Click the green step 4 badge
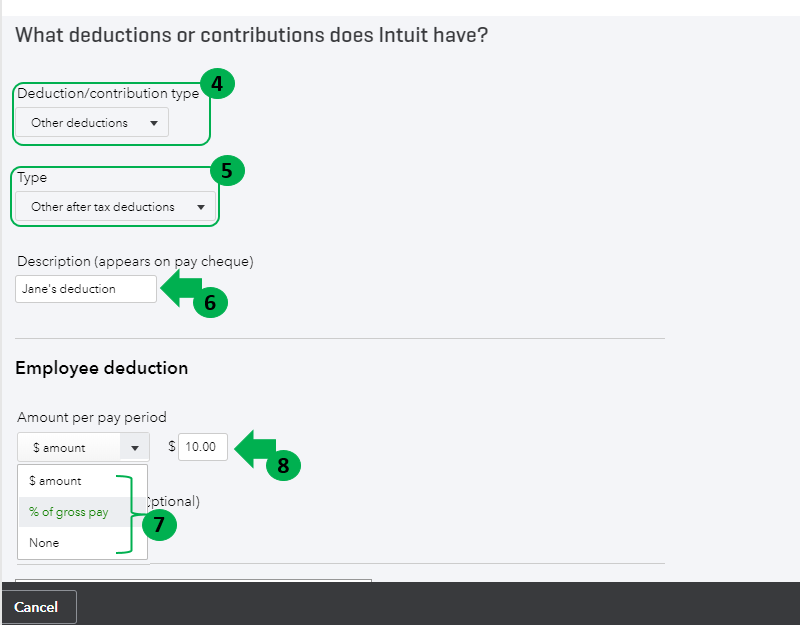 click(217, 83)
